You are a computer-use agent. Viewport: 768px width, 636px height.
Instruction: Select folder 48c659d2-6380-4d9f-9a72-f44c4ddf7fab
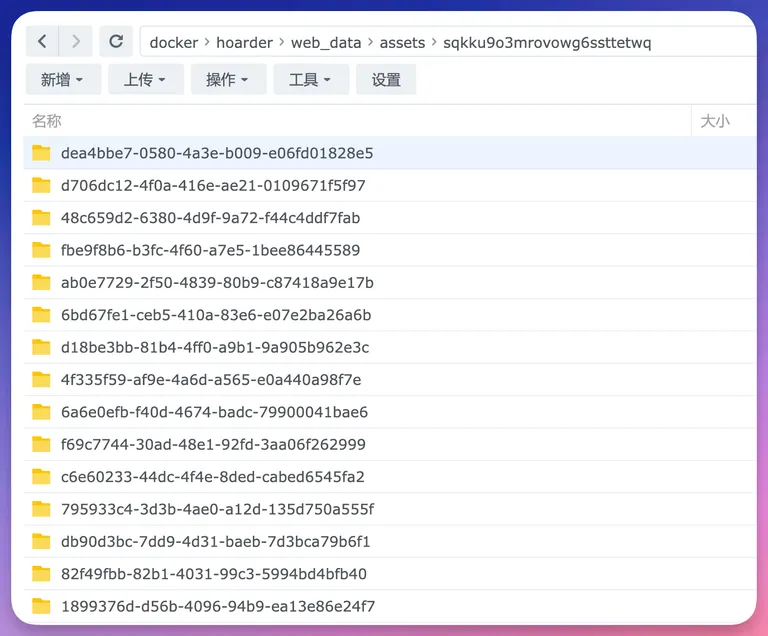point(210,218)
